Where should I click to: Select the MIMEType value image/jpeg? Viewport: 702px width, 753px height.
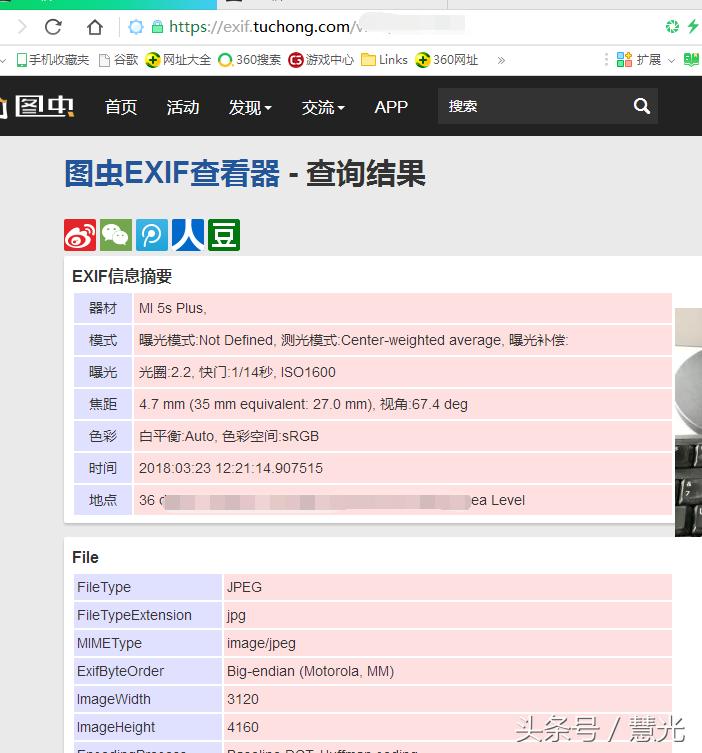448,644
